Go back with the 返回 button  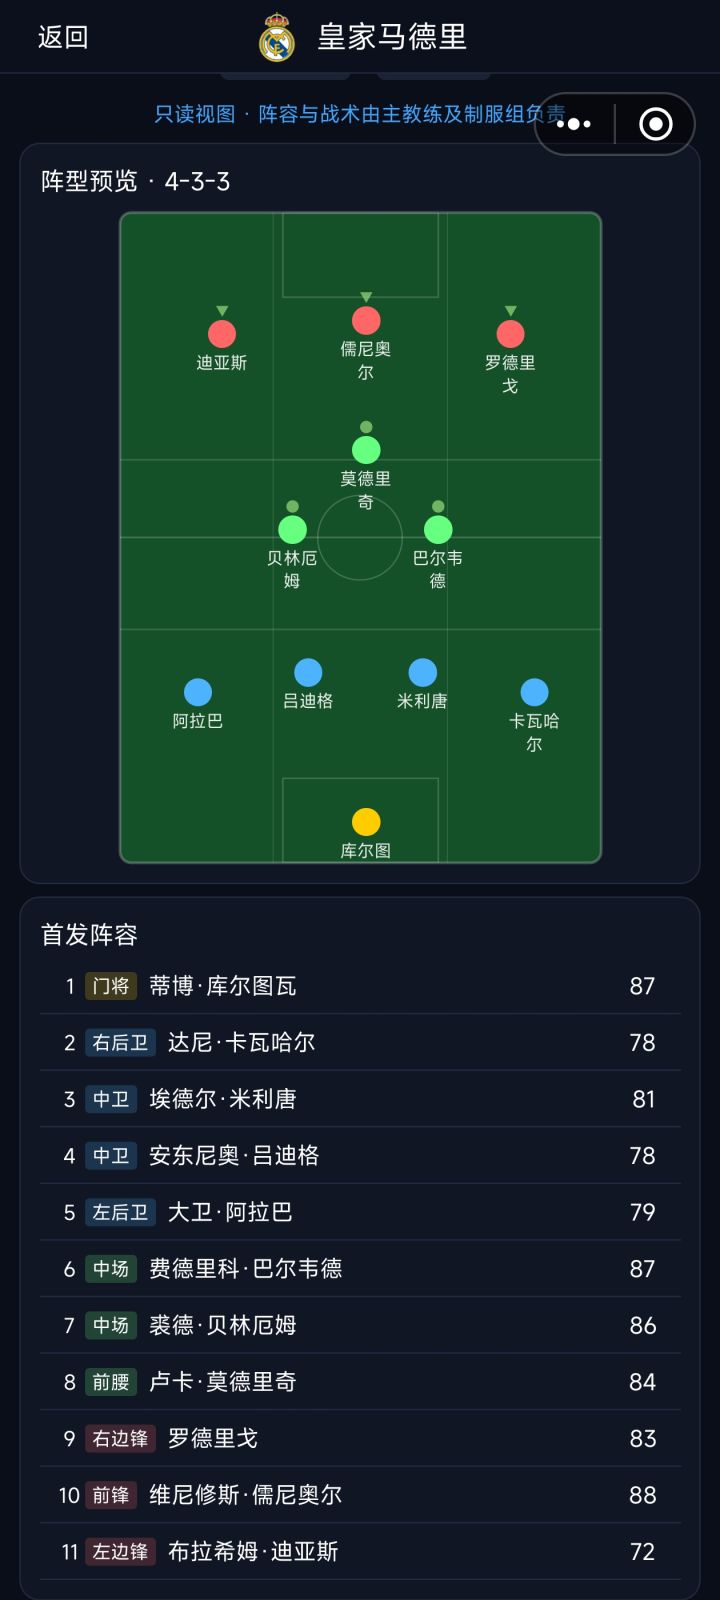coord(63,38)
